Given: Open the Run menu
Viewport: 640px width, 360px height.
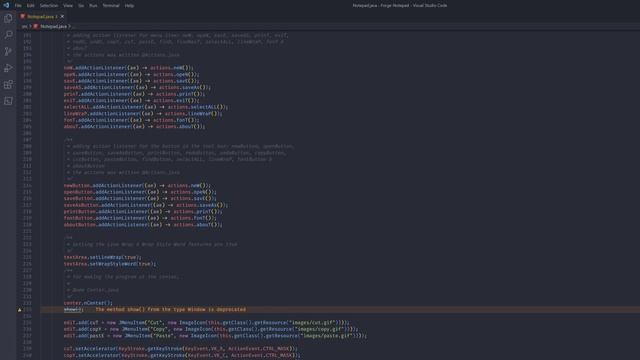Looking at the screenshot, I should 93,6.
